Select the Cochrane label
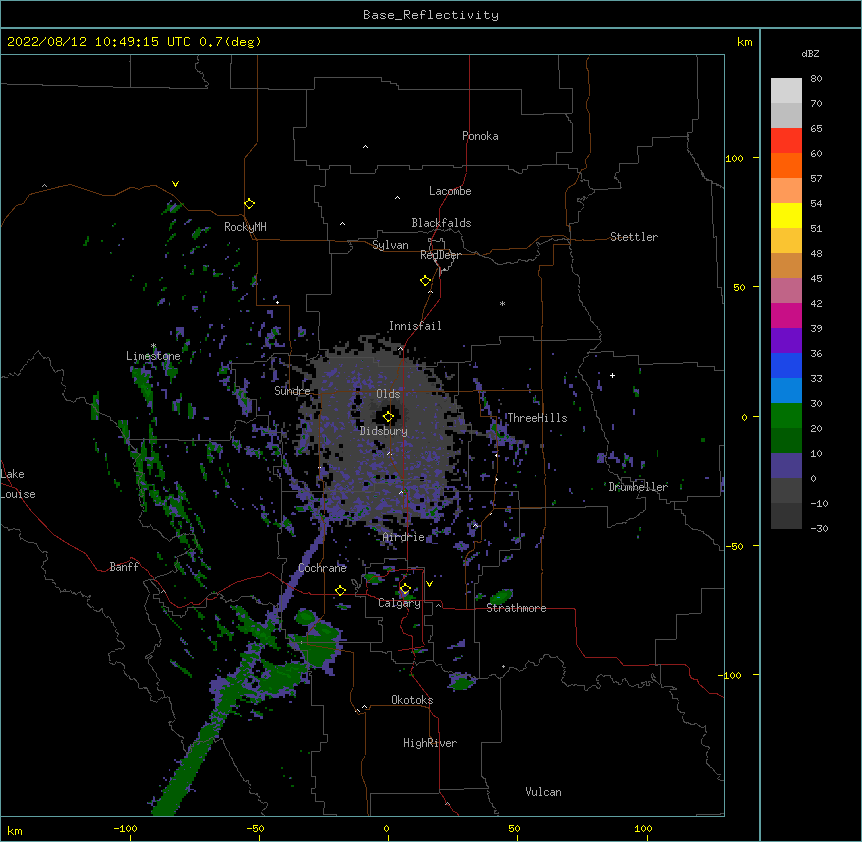The image size is (862, 842). tap(322, 568)
